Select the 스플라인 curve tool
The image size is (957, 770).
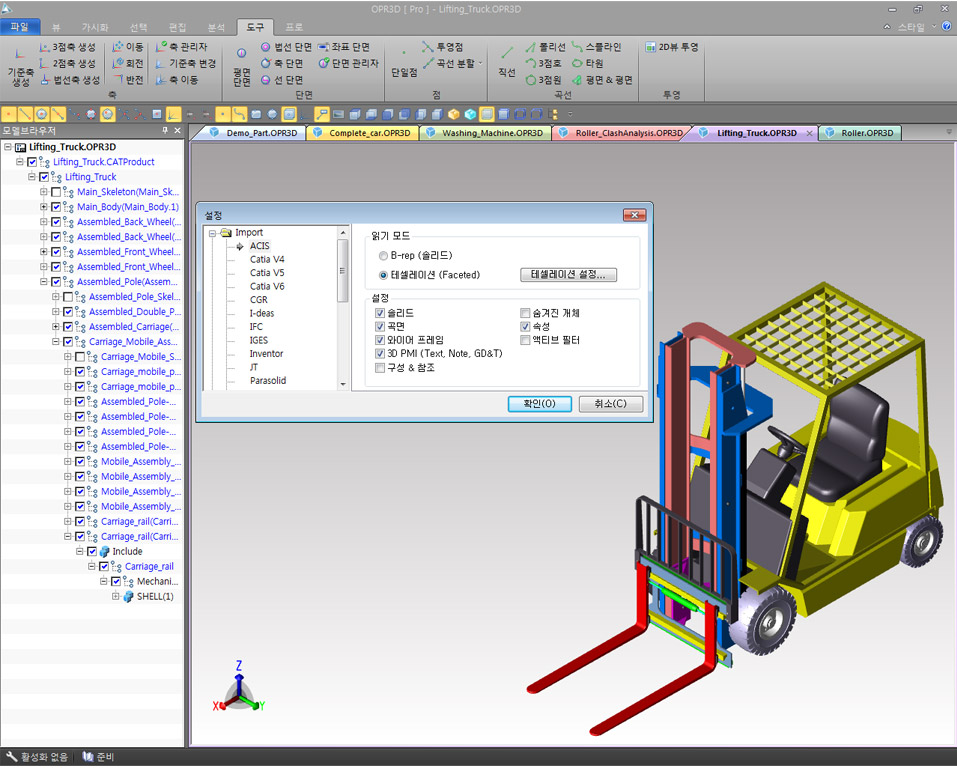pos(597,47)
